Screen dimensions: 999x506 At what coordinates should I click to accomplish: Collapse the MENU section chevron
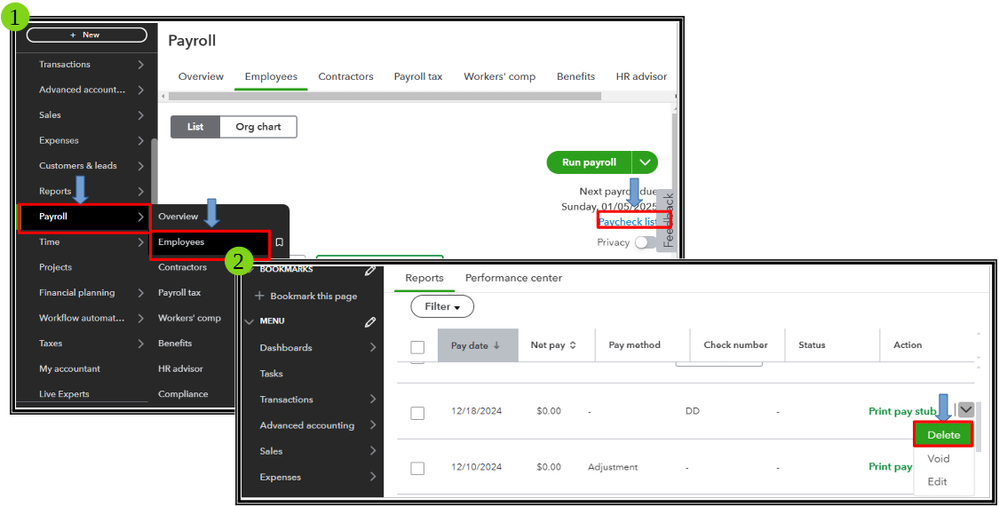pyautogui.click(x=250, y=321)
